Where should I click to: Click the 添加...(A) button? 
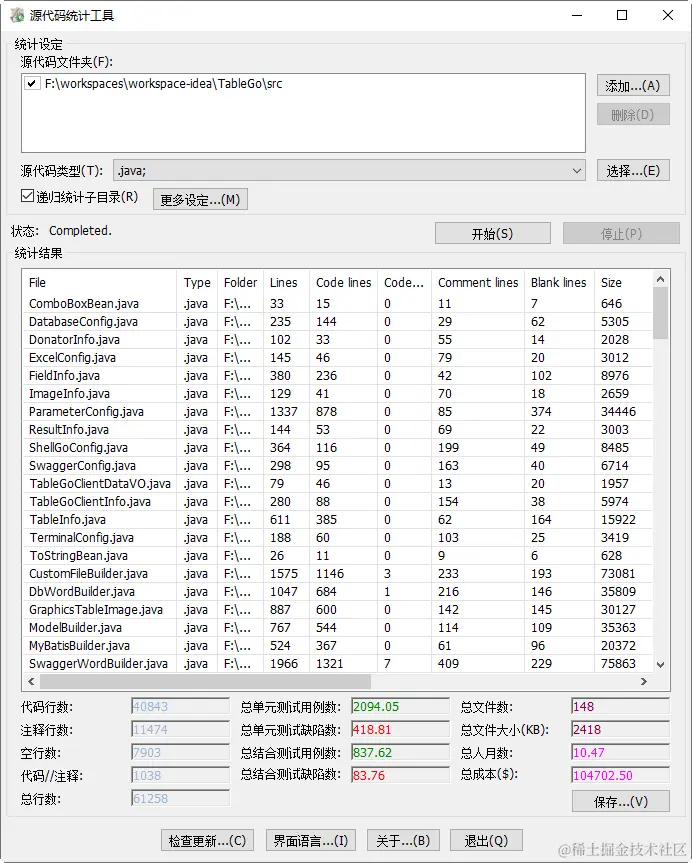click(x=633, y=86)
